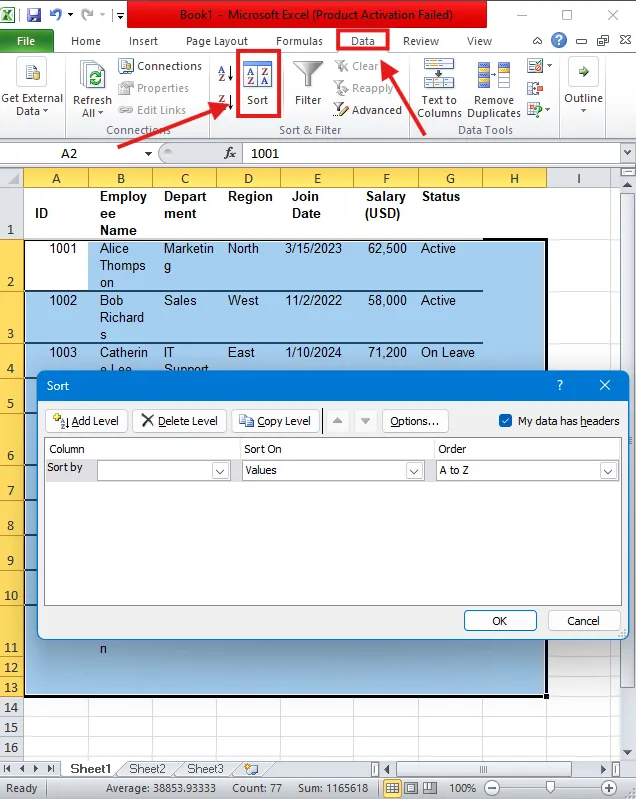This screenshot has width=636, height=799.
Task: Click the Save icon in quick access toolbar
Action: [34, 15]
